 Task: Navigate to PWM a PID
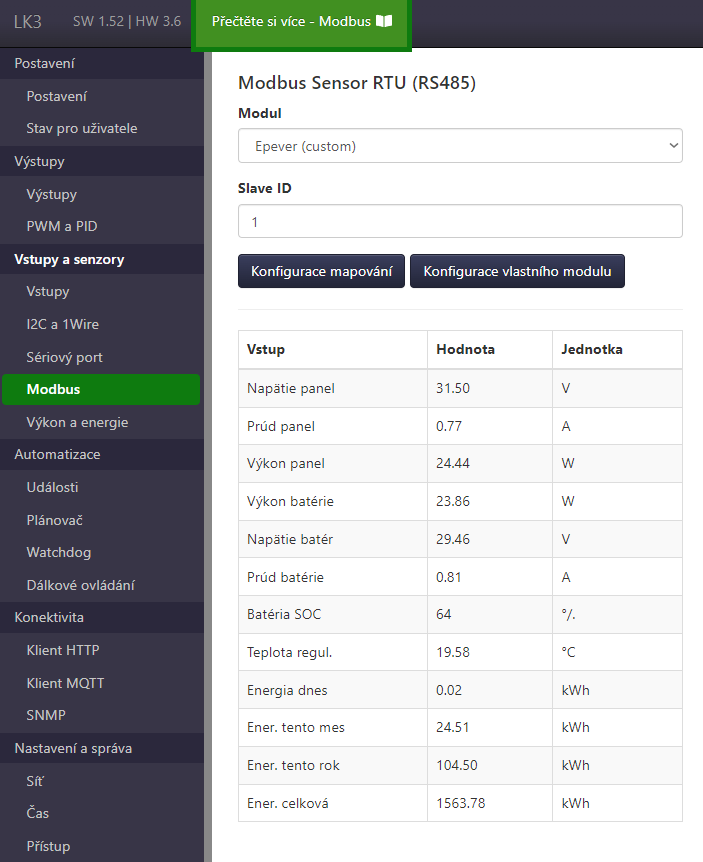coord(62,226)
